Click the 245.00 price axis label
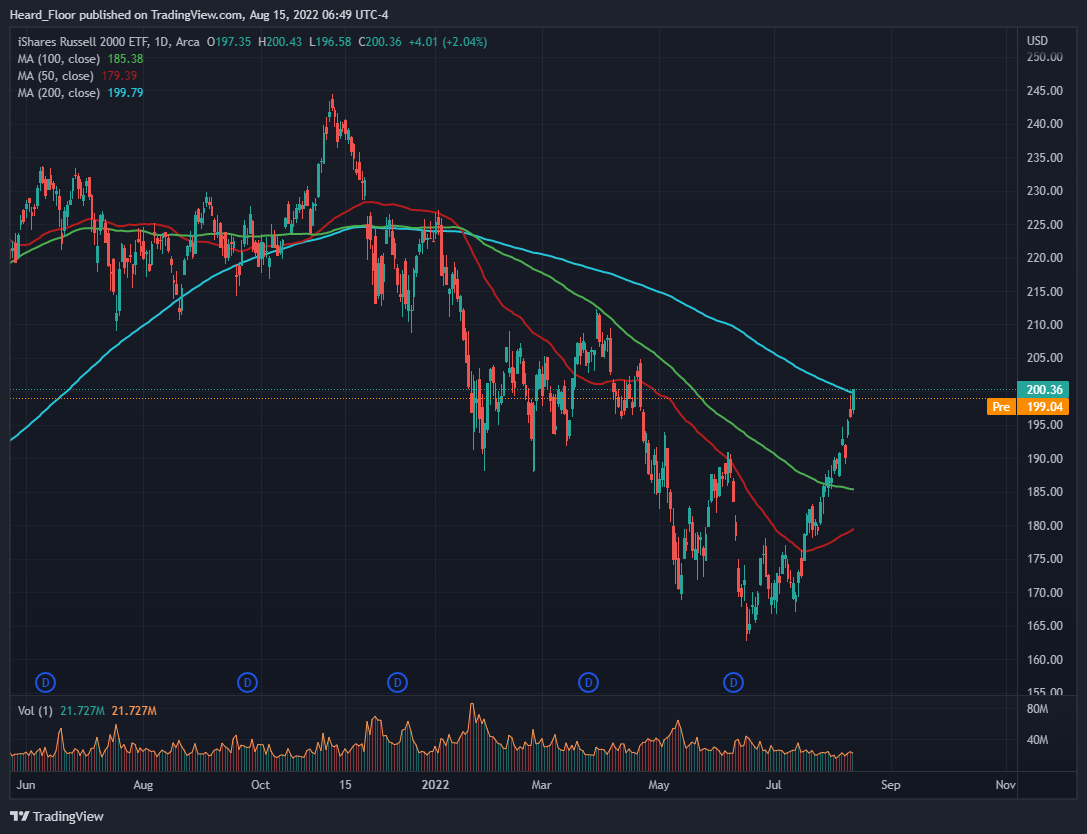This screenshot has width=1087, height=834. (x=1044, y=91)
